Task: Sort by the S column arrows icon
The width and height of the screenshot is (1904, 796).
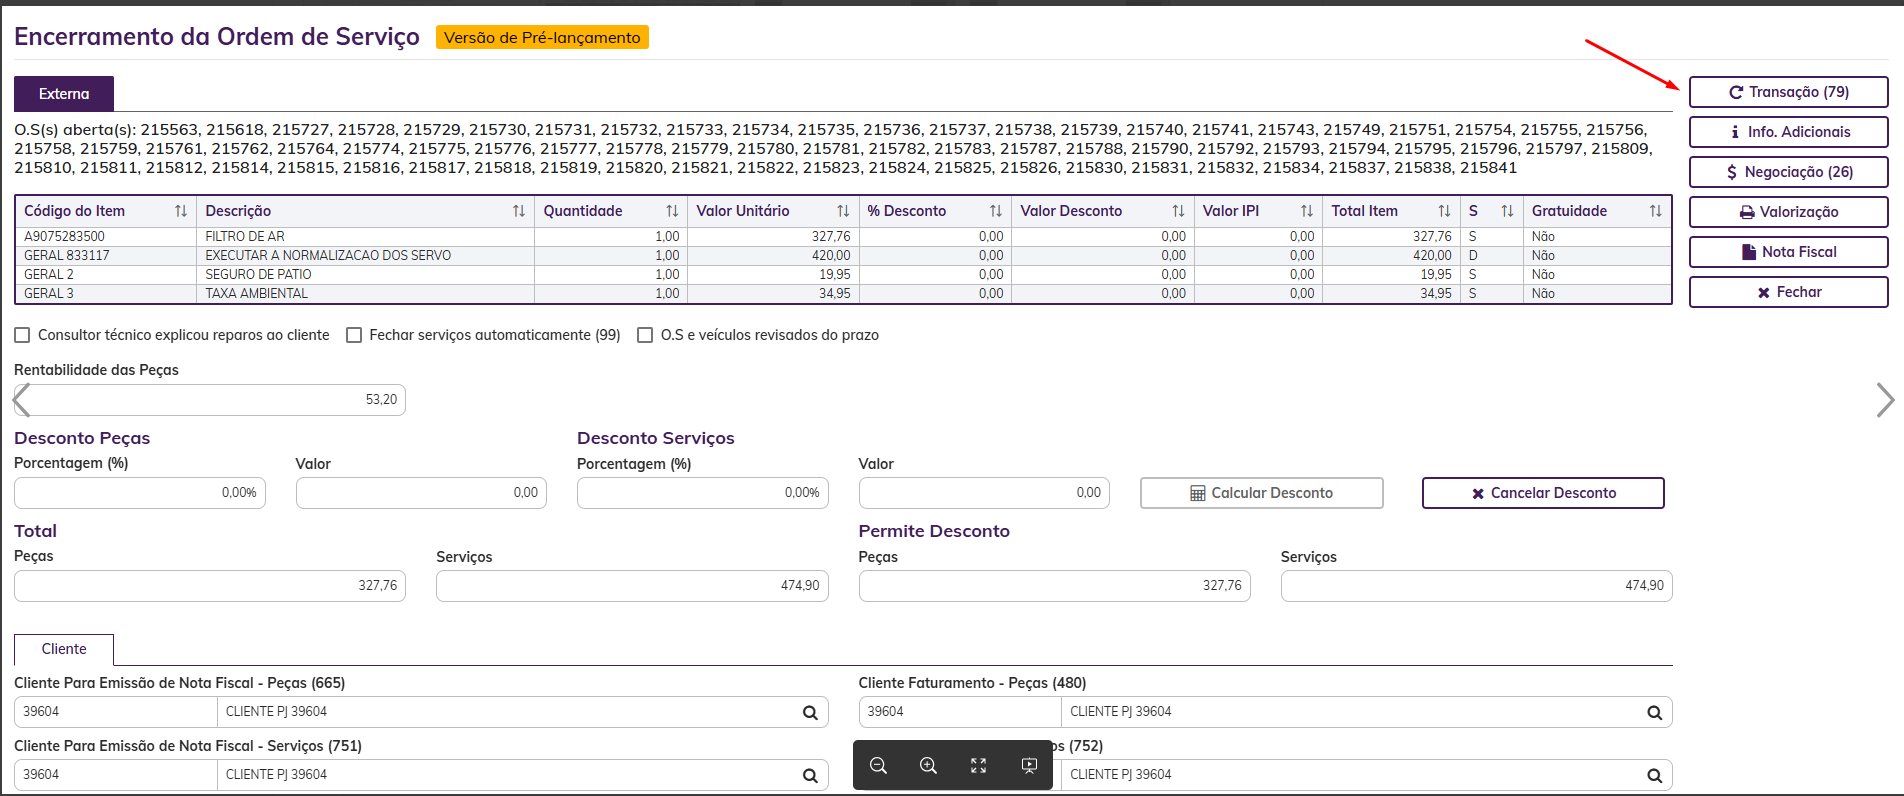Action: point(1507,211)
